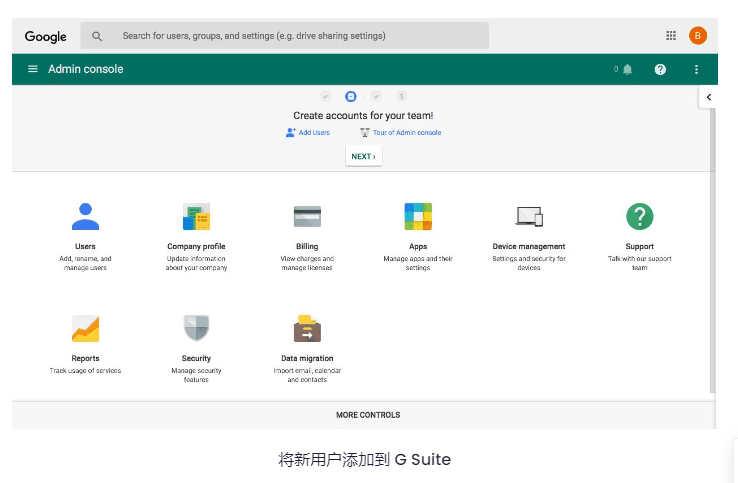738x483 pixels.
Task: Click 'Talk with our support team' description
Action: point(640,263)
